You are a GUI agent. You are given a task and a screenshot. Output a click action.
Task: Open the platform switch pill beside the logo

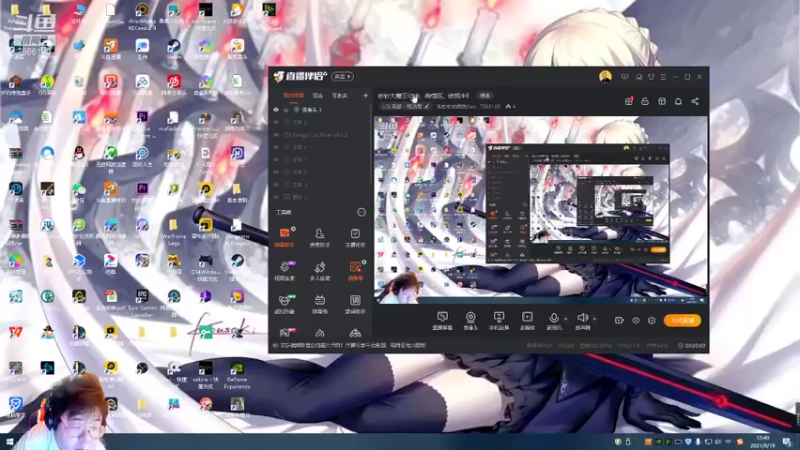(x=342, y=77)
